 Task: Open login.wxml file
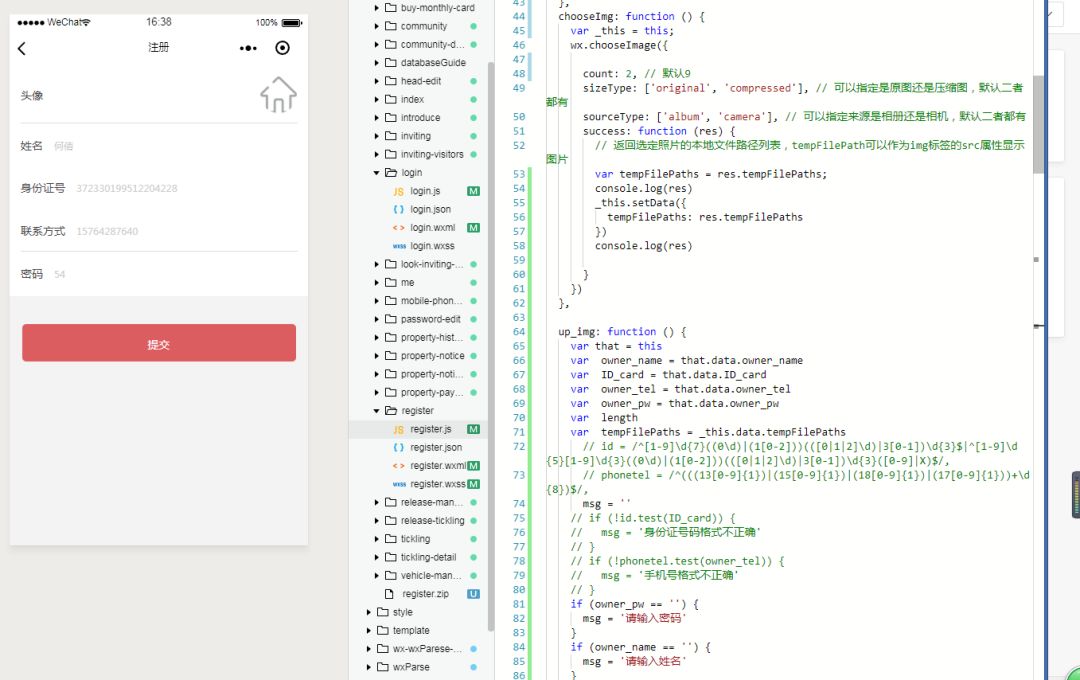433,227
